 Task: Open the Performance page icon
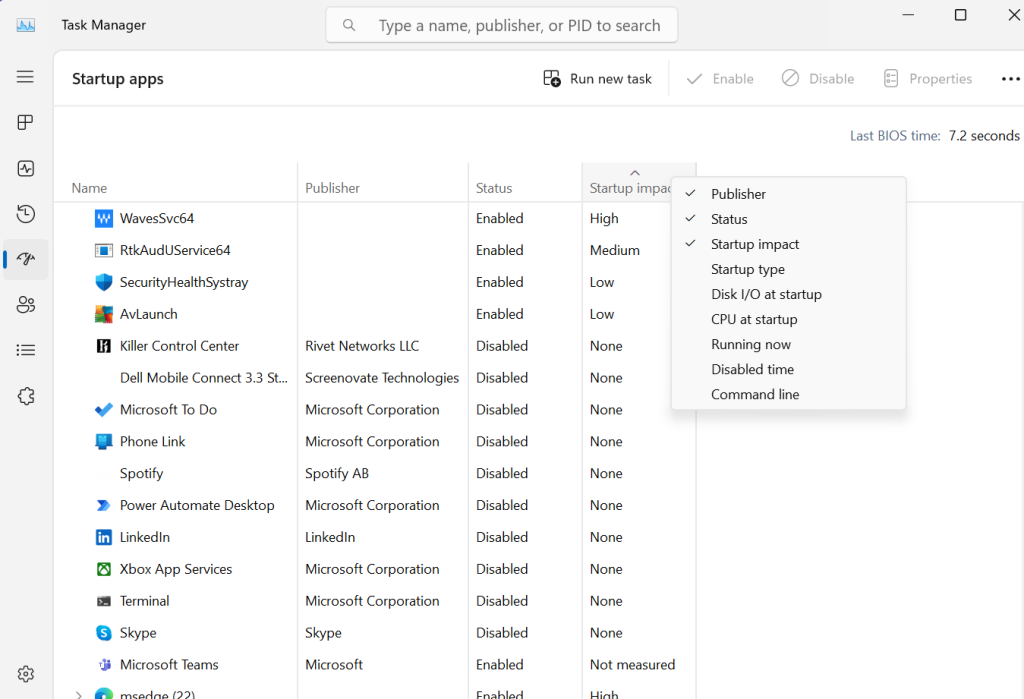(25, 169)
